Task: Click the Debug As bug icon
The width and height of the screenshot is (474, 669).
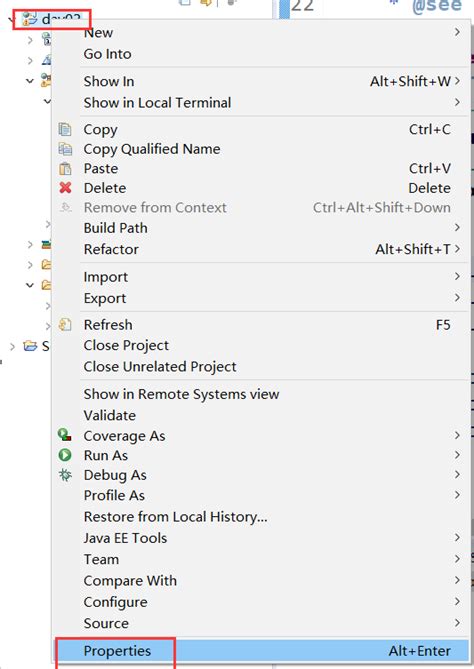Action: pyautogui.click(x=65, y=475)
